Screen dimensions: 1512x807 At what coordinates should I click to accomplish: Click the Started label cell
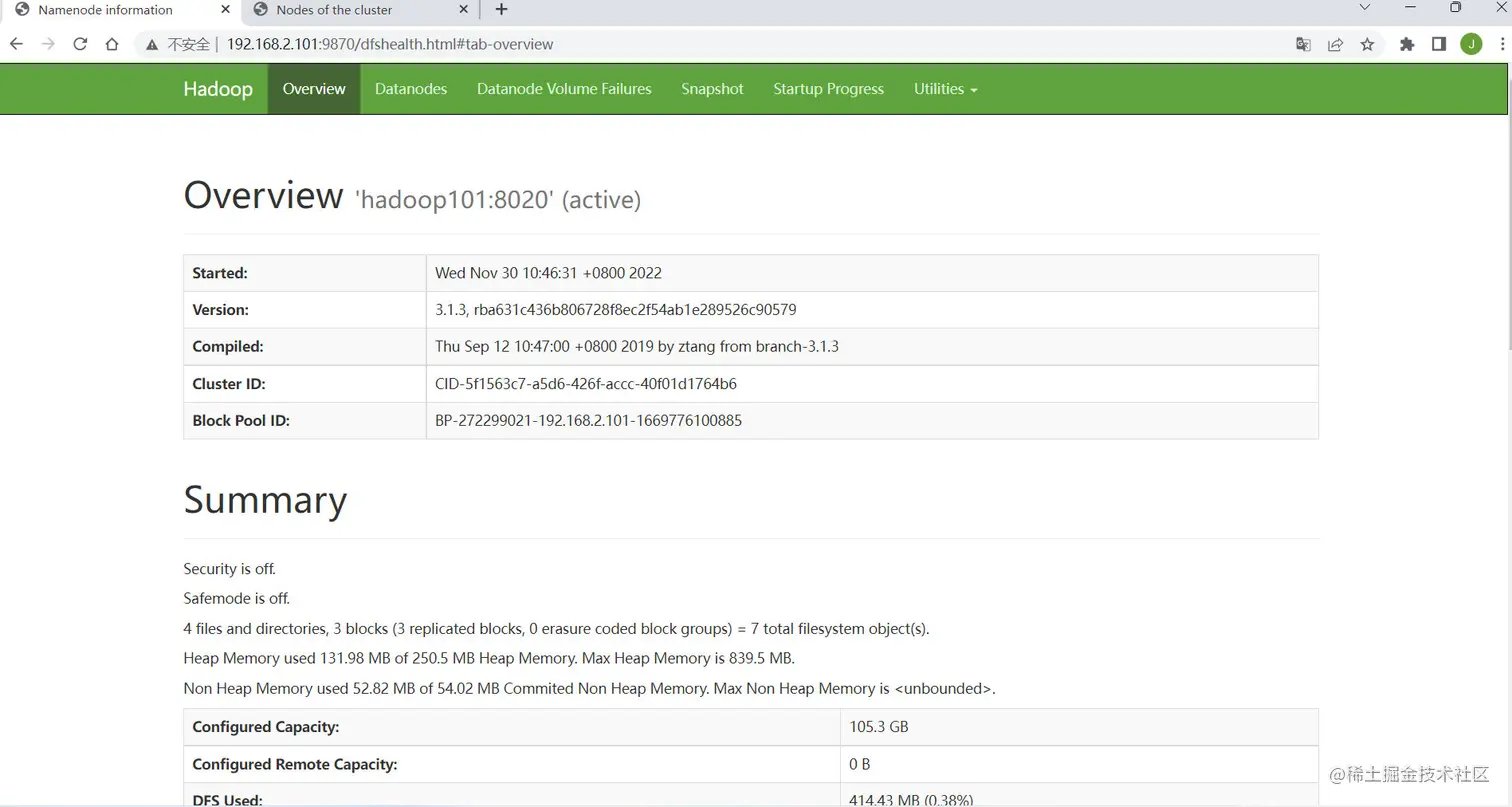click(x=305, y=273)
